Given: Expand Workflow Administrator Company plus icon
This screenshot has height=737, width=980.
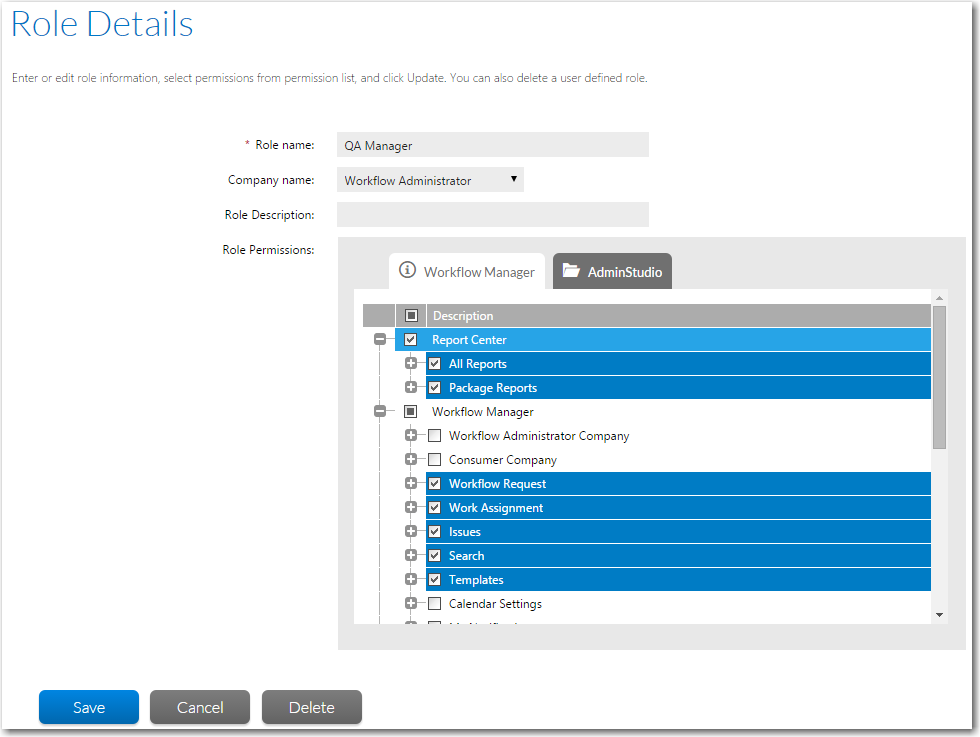Looking at the screenshot, I should point(411,436).
